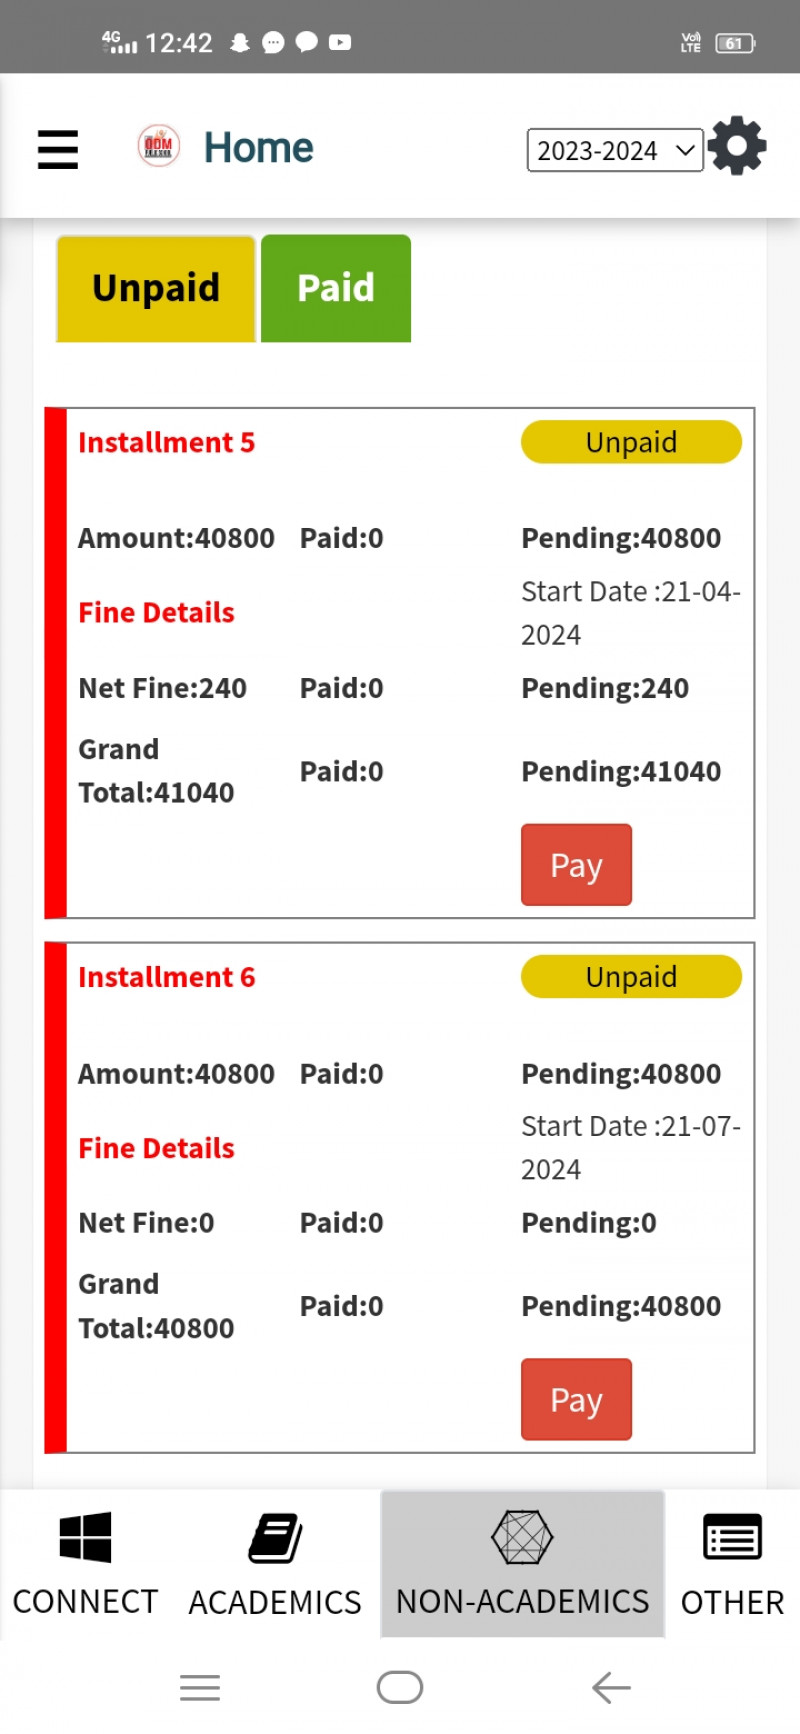Open Fine Details under Installment 5
Screen dimensions: 800x1734
point(156,613)
